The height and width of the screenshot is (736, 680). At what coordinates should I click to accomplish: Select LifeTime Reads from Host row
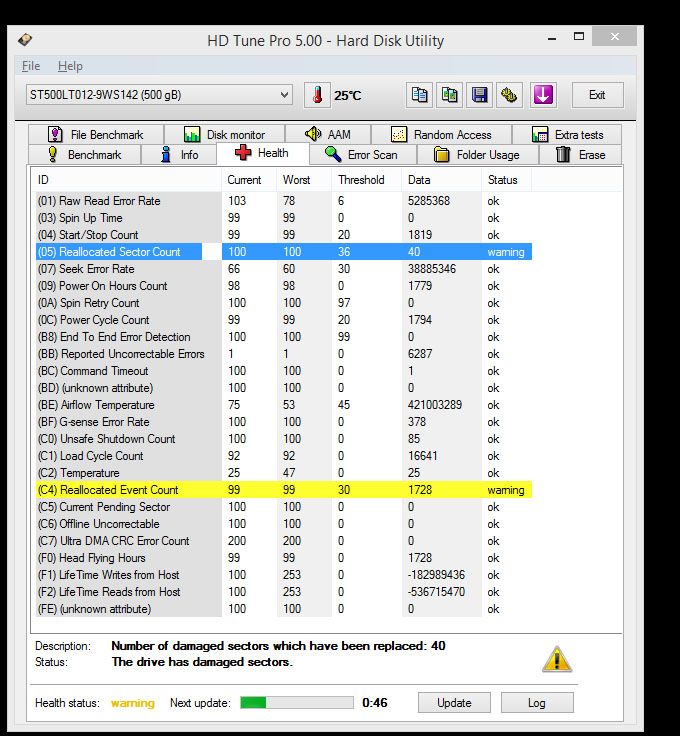(x=283, y=592)
